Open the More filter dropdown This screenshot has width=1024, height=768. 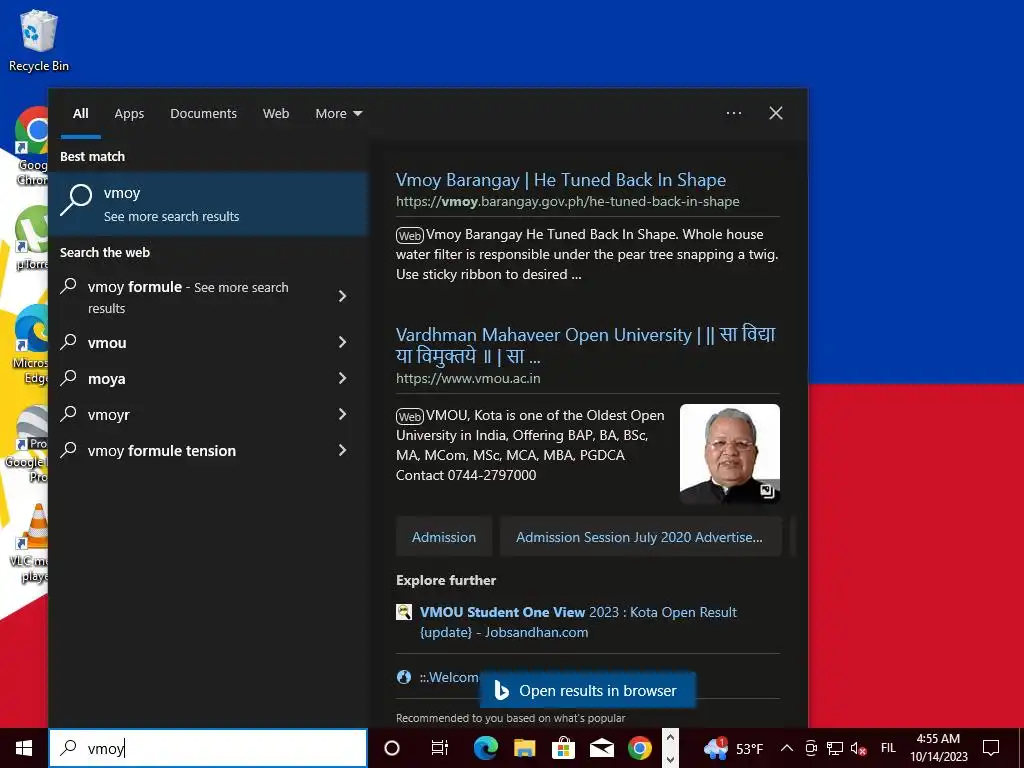pyautogui.click(x=338, y=114)
